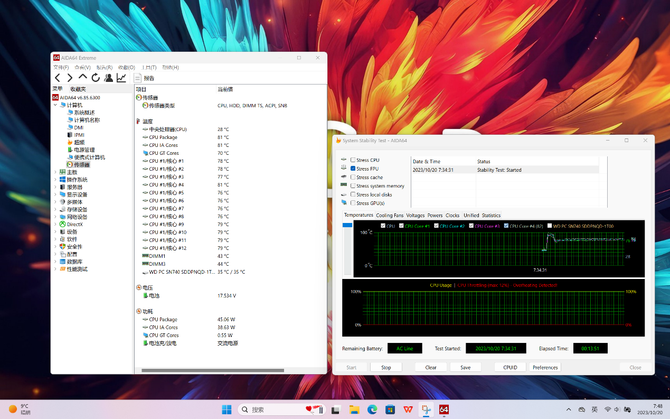Click the Clear button in Stability Test
Image resolution: width=670 pixels, height=419 pixels.
coord(431,367)
